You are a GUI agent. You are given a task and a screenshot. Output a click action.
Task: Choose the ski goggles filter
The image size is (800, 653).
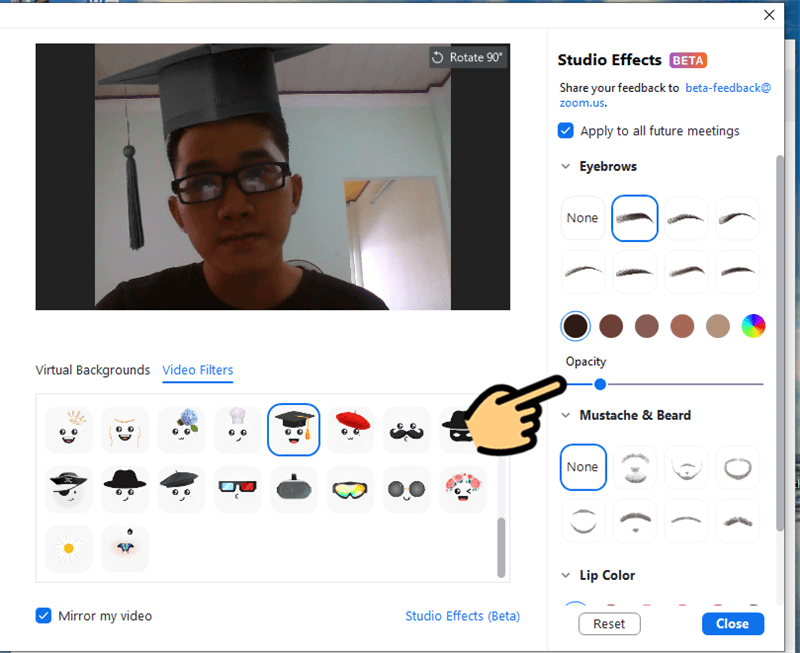pos(351,489)
